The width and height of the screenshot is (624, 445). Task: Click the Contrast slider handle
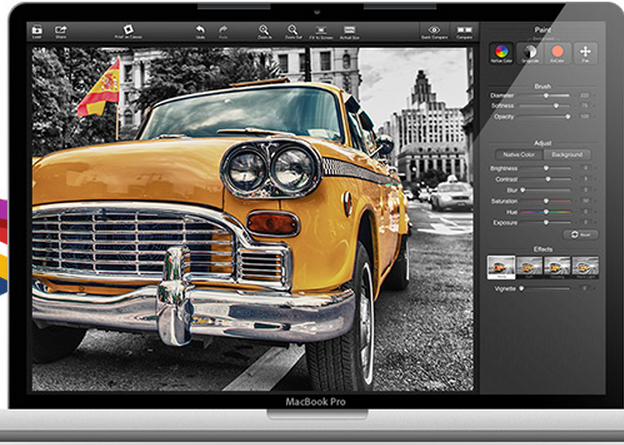[548, 179]
